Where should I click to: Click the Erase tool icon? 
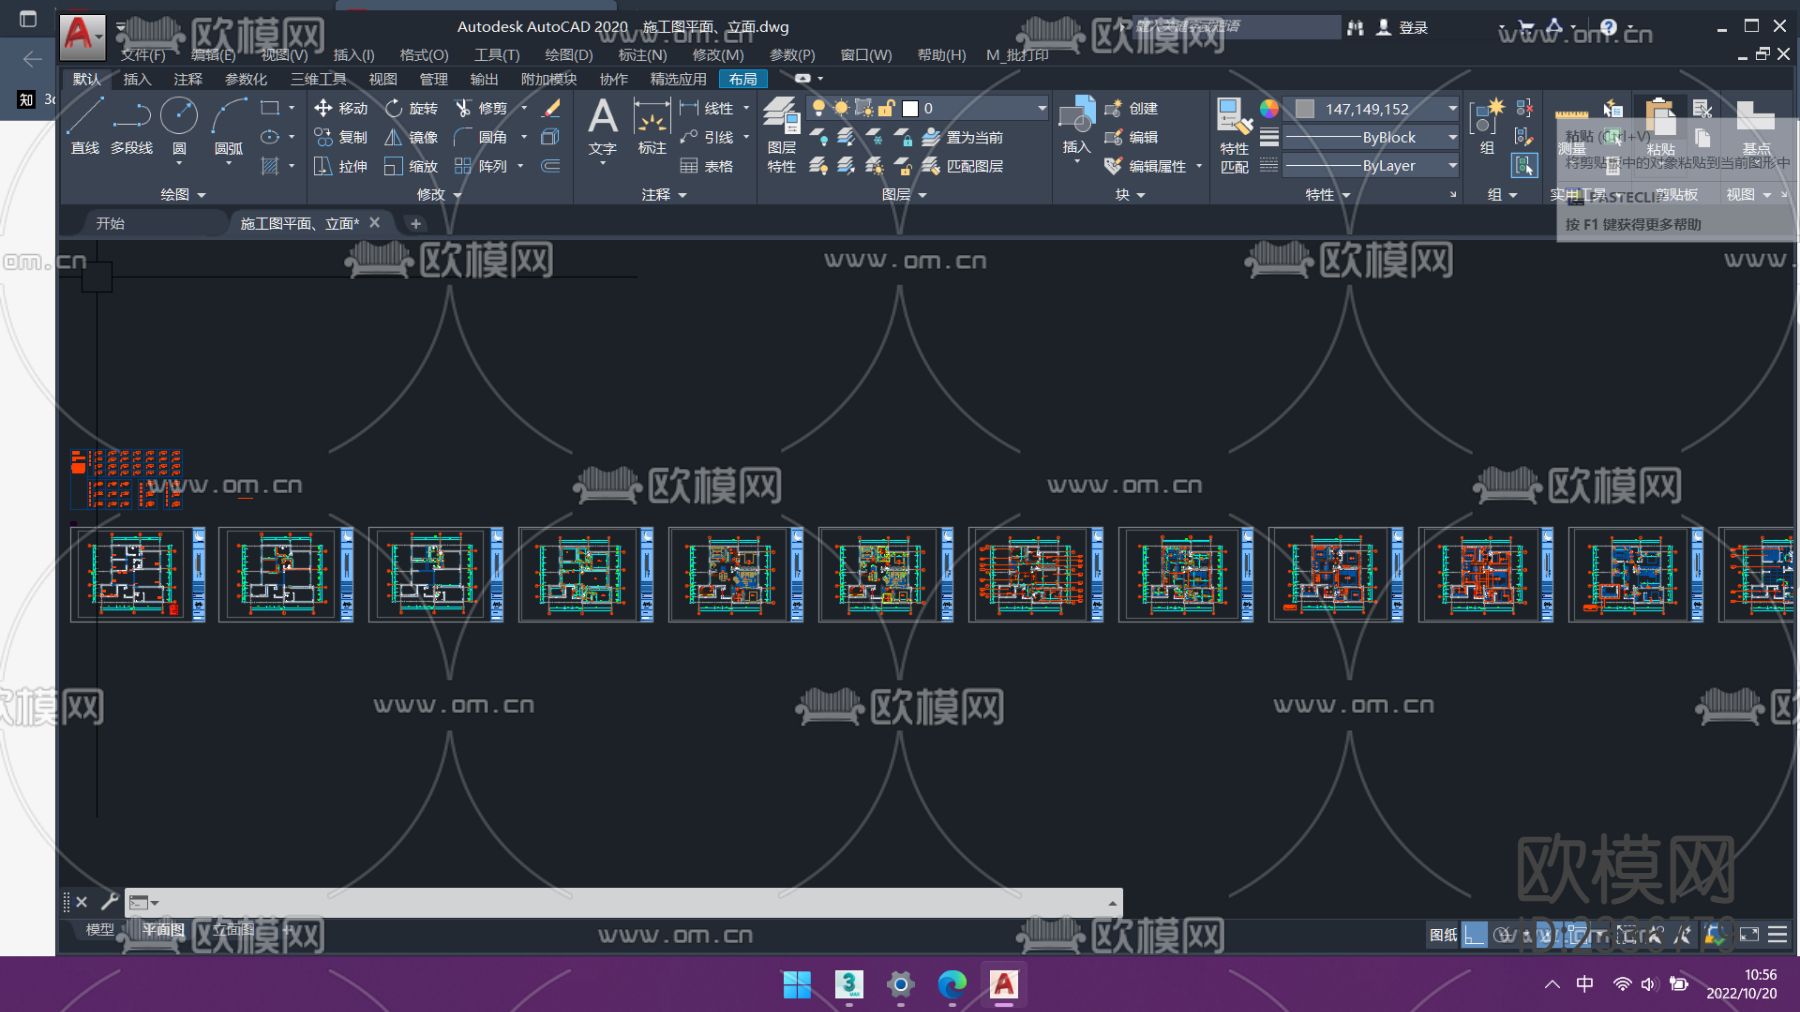pyautogui.click(x=551, y=108)
